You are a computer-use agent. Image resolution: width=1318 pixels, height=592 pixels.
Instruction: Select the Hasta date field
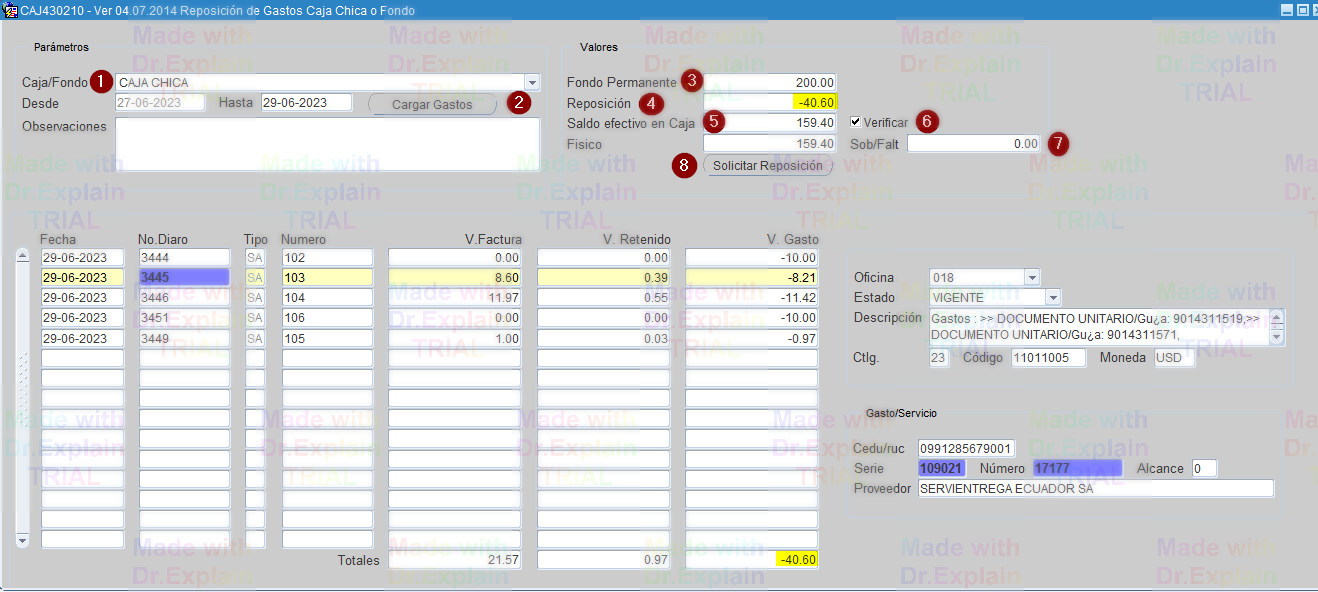click(x=306, y=102)
